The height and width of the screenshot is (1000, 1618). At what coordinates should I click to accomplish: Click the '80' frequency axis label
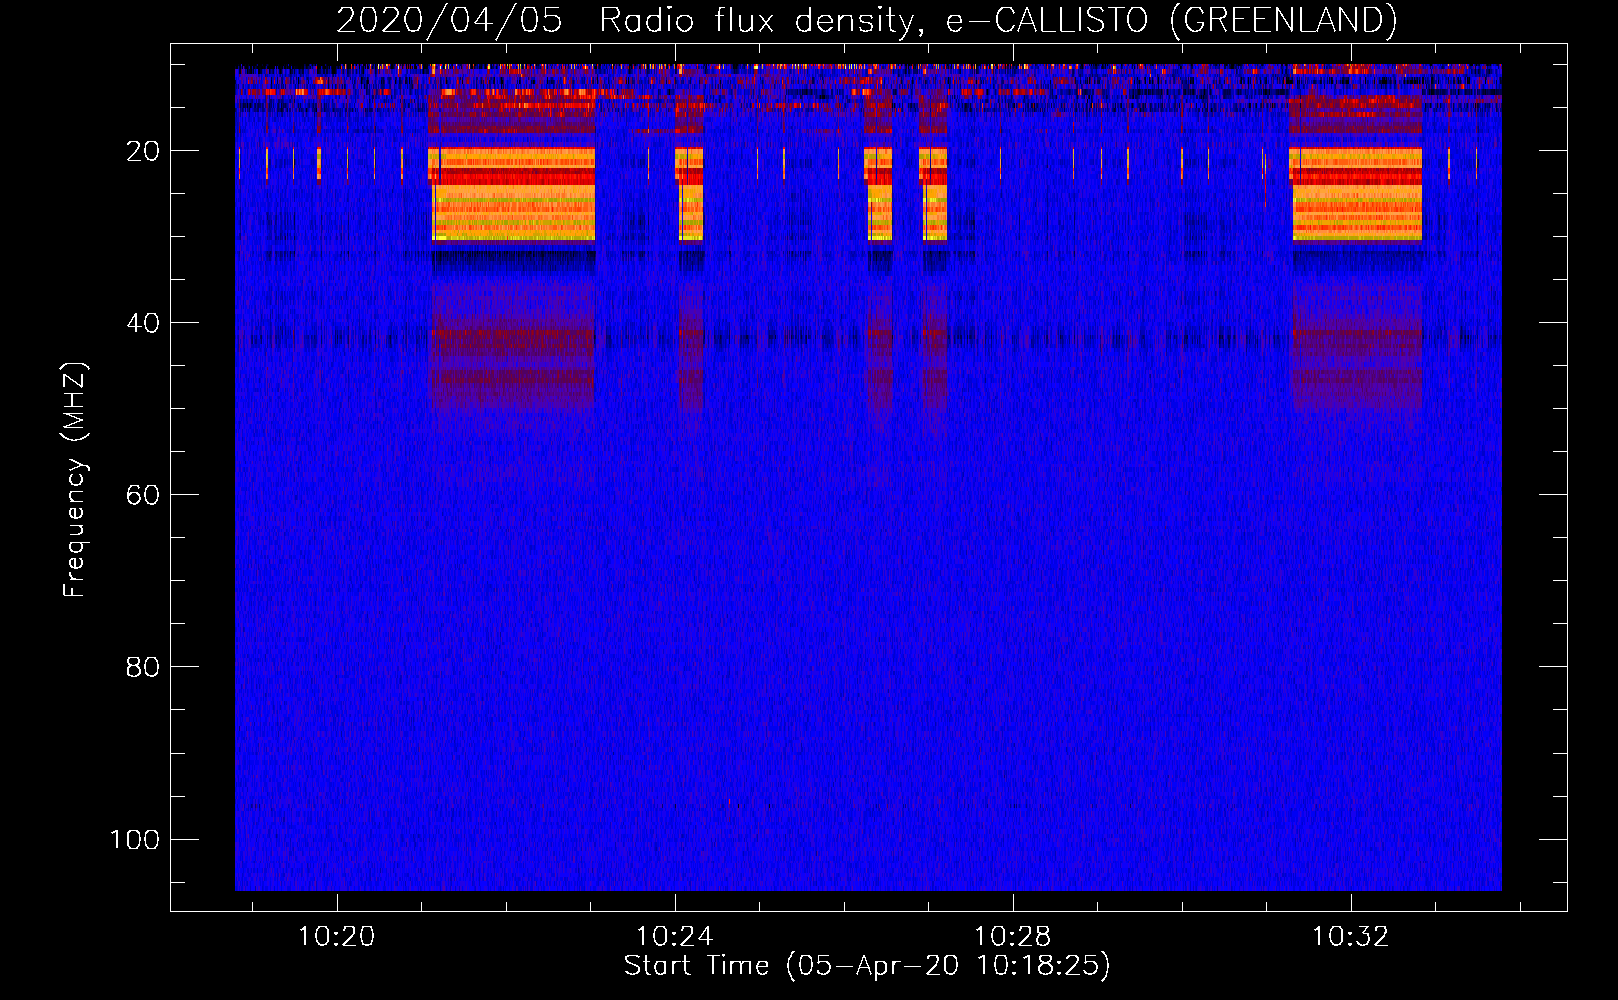point(144,667)
